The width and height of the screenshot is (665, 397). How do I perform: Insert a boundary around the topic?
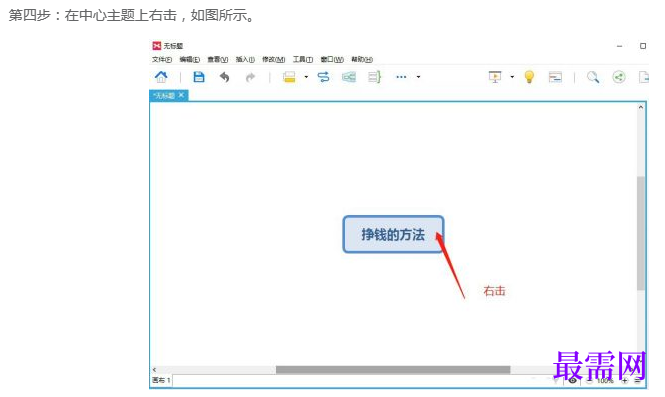(x=349, y=77)
